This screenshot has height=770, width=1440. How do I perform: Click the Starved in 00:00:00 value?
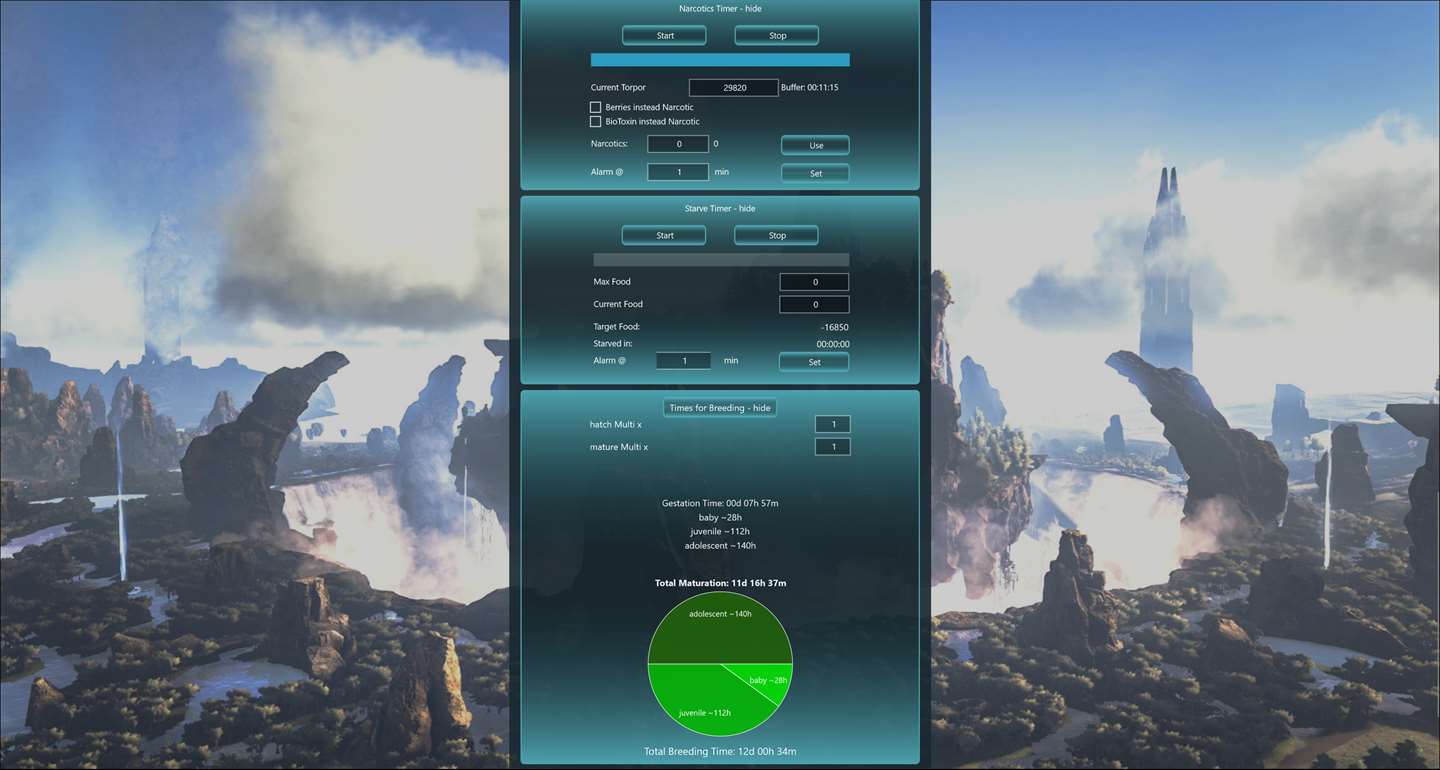(x=833, y=344)
